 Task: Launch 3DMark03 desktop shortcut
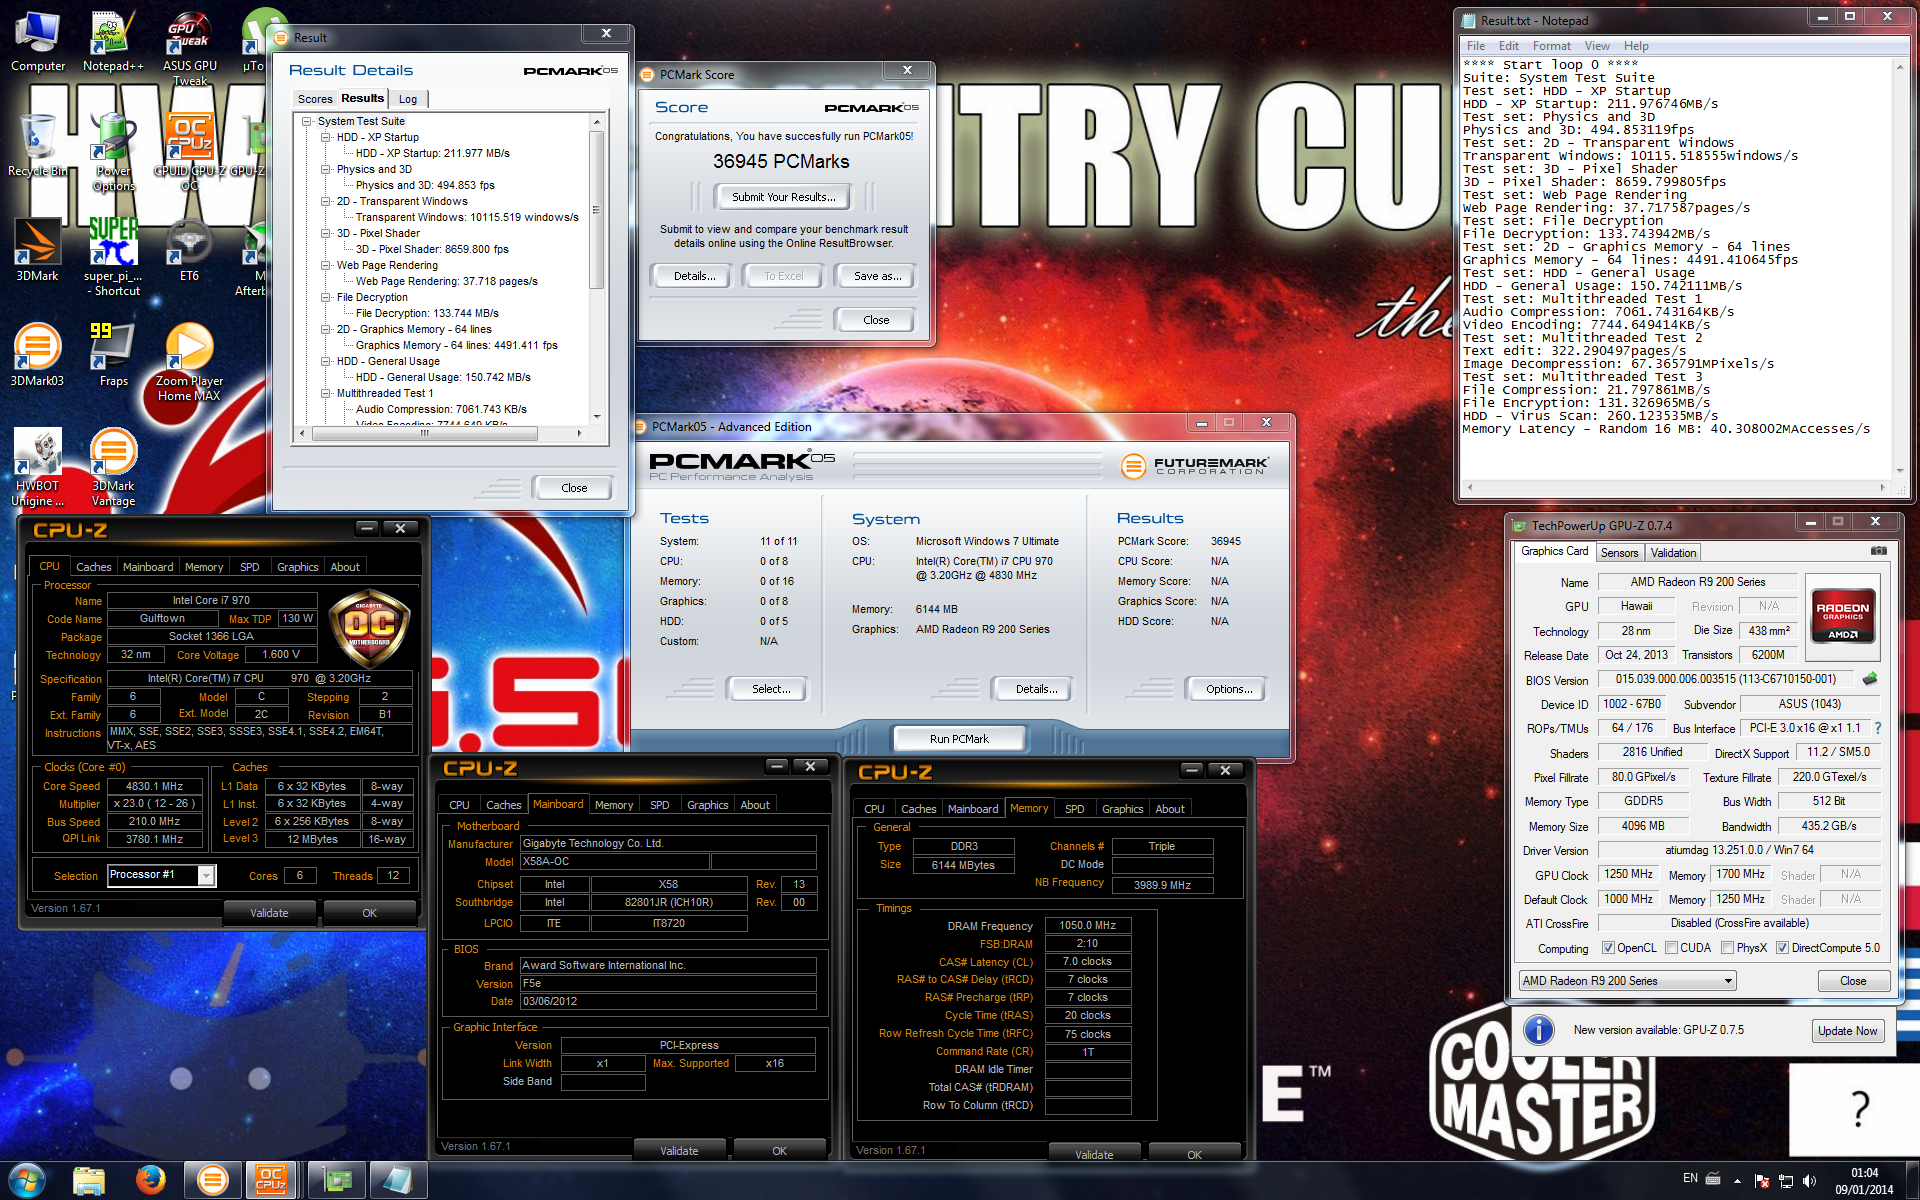click(37, 355)
